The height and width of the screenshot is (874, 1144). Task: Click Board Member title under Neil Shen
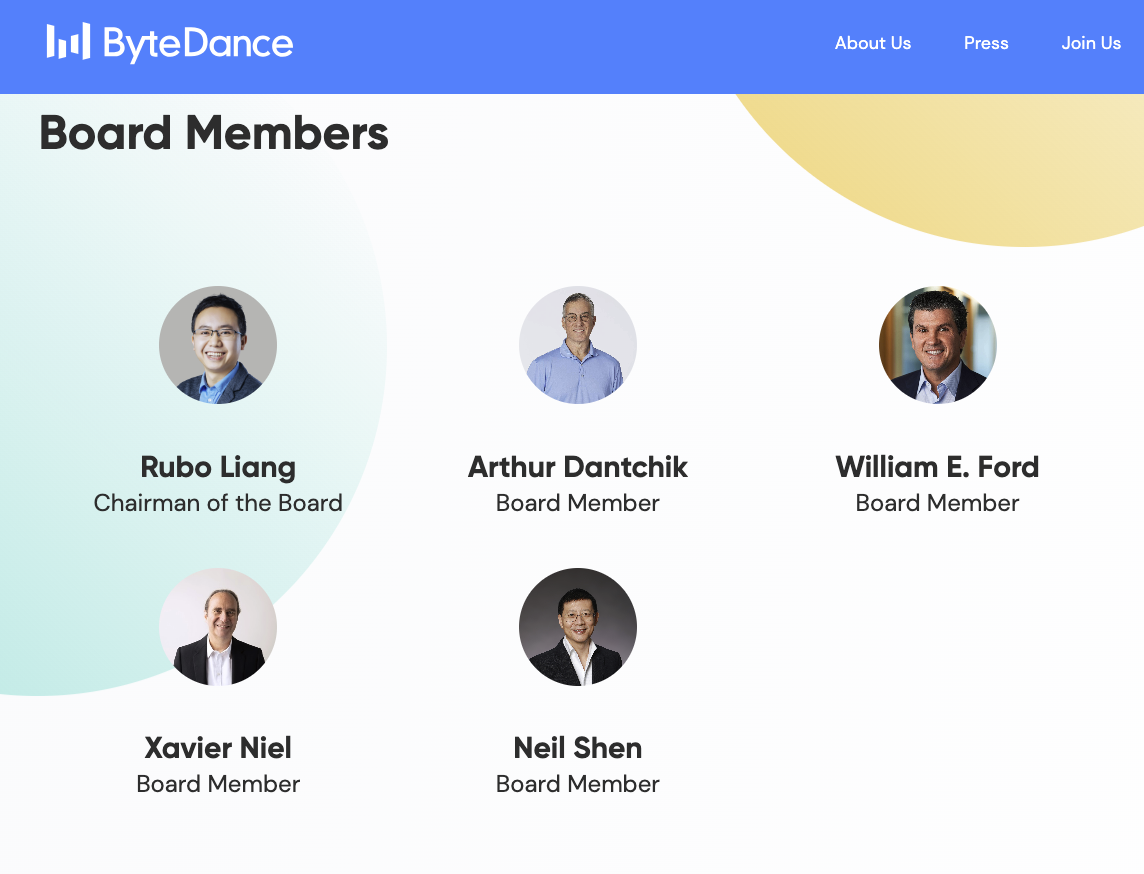coord(578,784)
